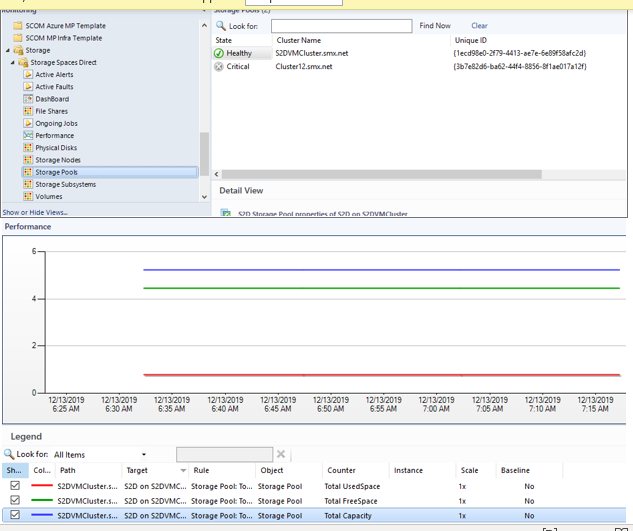Open Active Faults view icon
Image resolution: width=633 pixels, height=531 pixels.
[28, 87]
